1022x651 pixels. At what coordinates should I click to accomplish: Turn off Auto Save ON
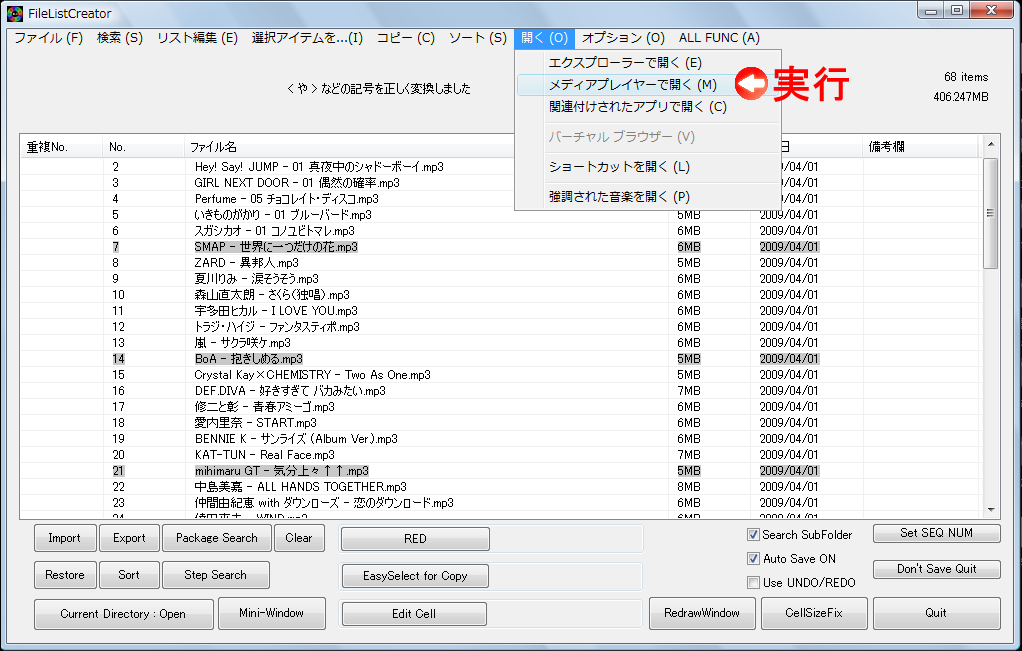[x=755, y=557]
